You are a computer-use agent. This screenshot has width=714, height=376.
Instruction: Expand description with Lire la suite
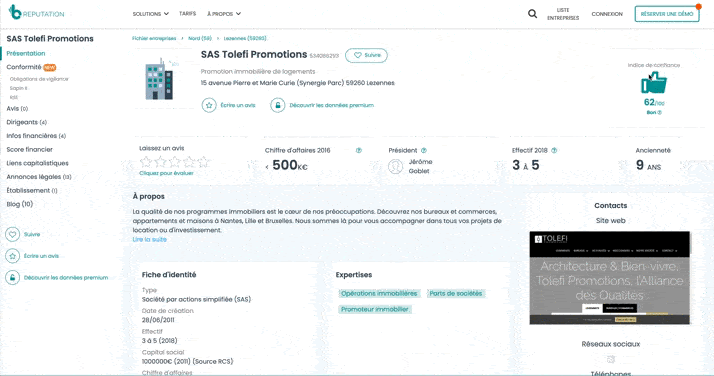pyautogui.click(x=149, y=239)
